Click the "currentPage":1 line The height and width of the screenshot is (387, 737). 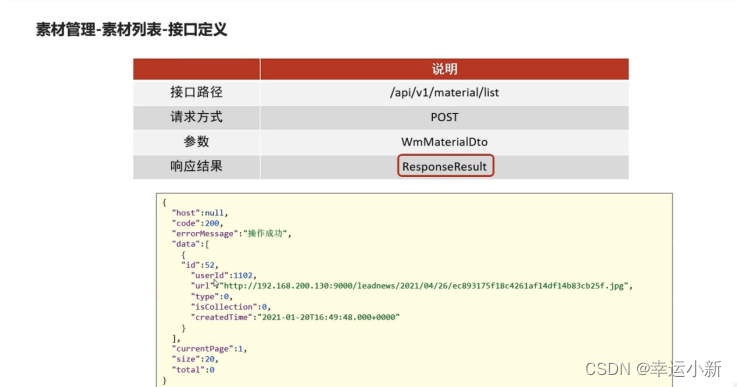pos(209,349)
